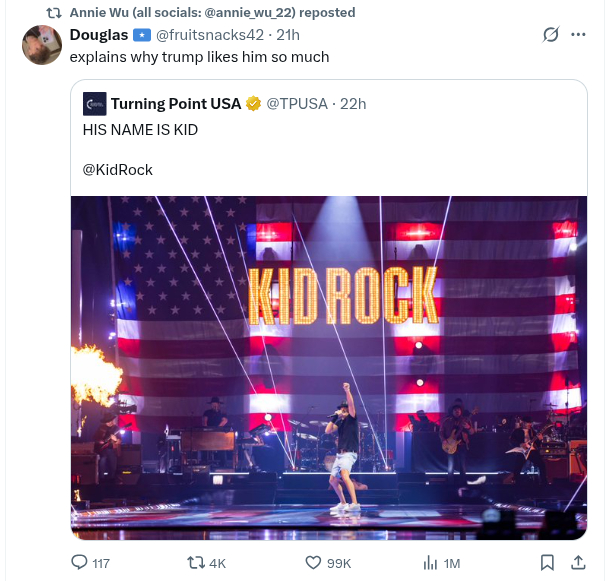Click the Douglas display name
The image size is (614, 581).
[x=98, y=35]
